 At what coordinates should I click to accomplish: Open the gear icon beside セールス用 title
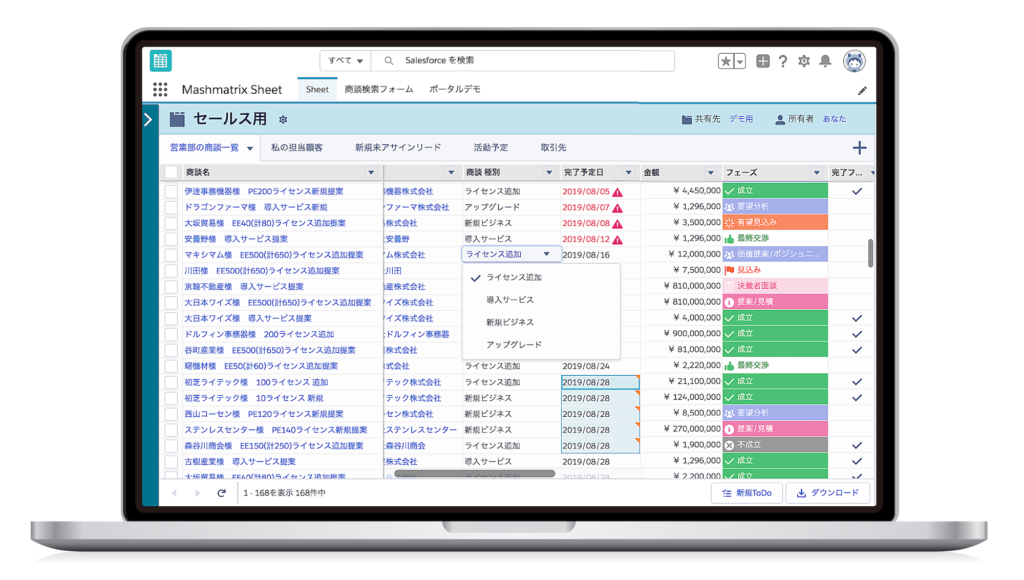pos(283,119)
